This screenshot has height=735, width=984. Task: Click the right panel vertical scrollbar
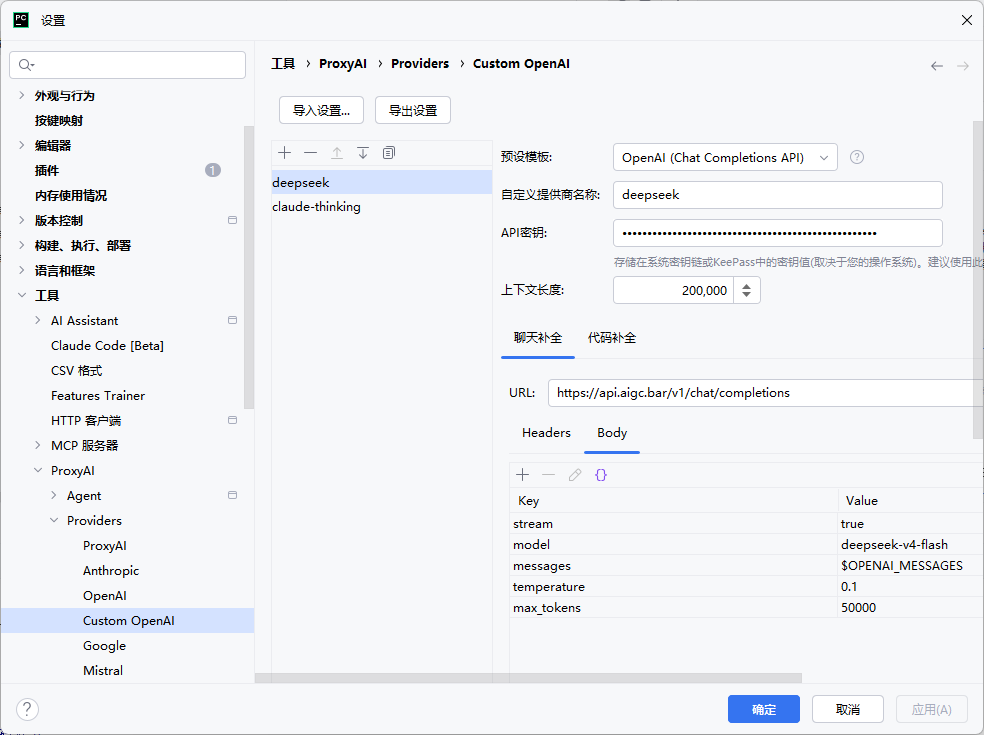pos(978,279)
